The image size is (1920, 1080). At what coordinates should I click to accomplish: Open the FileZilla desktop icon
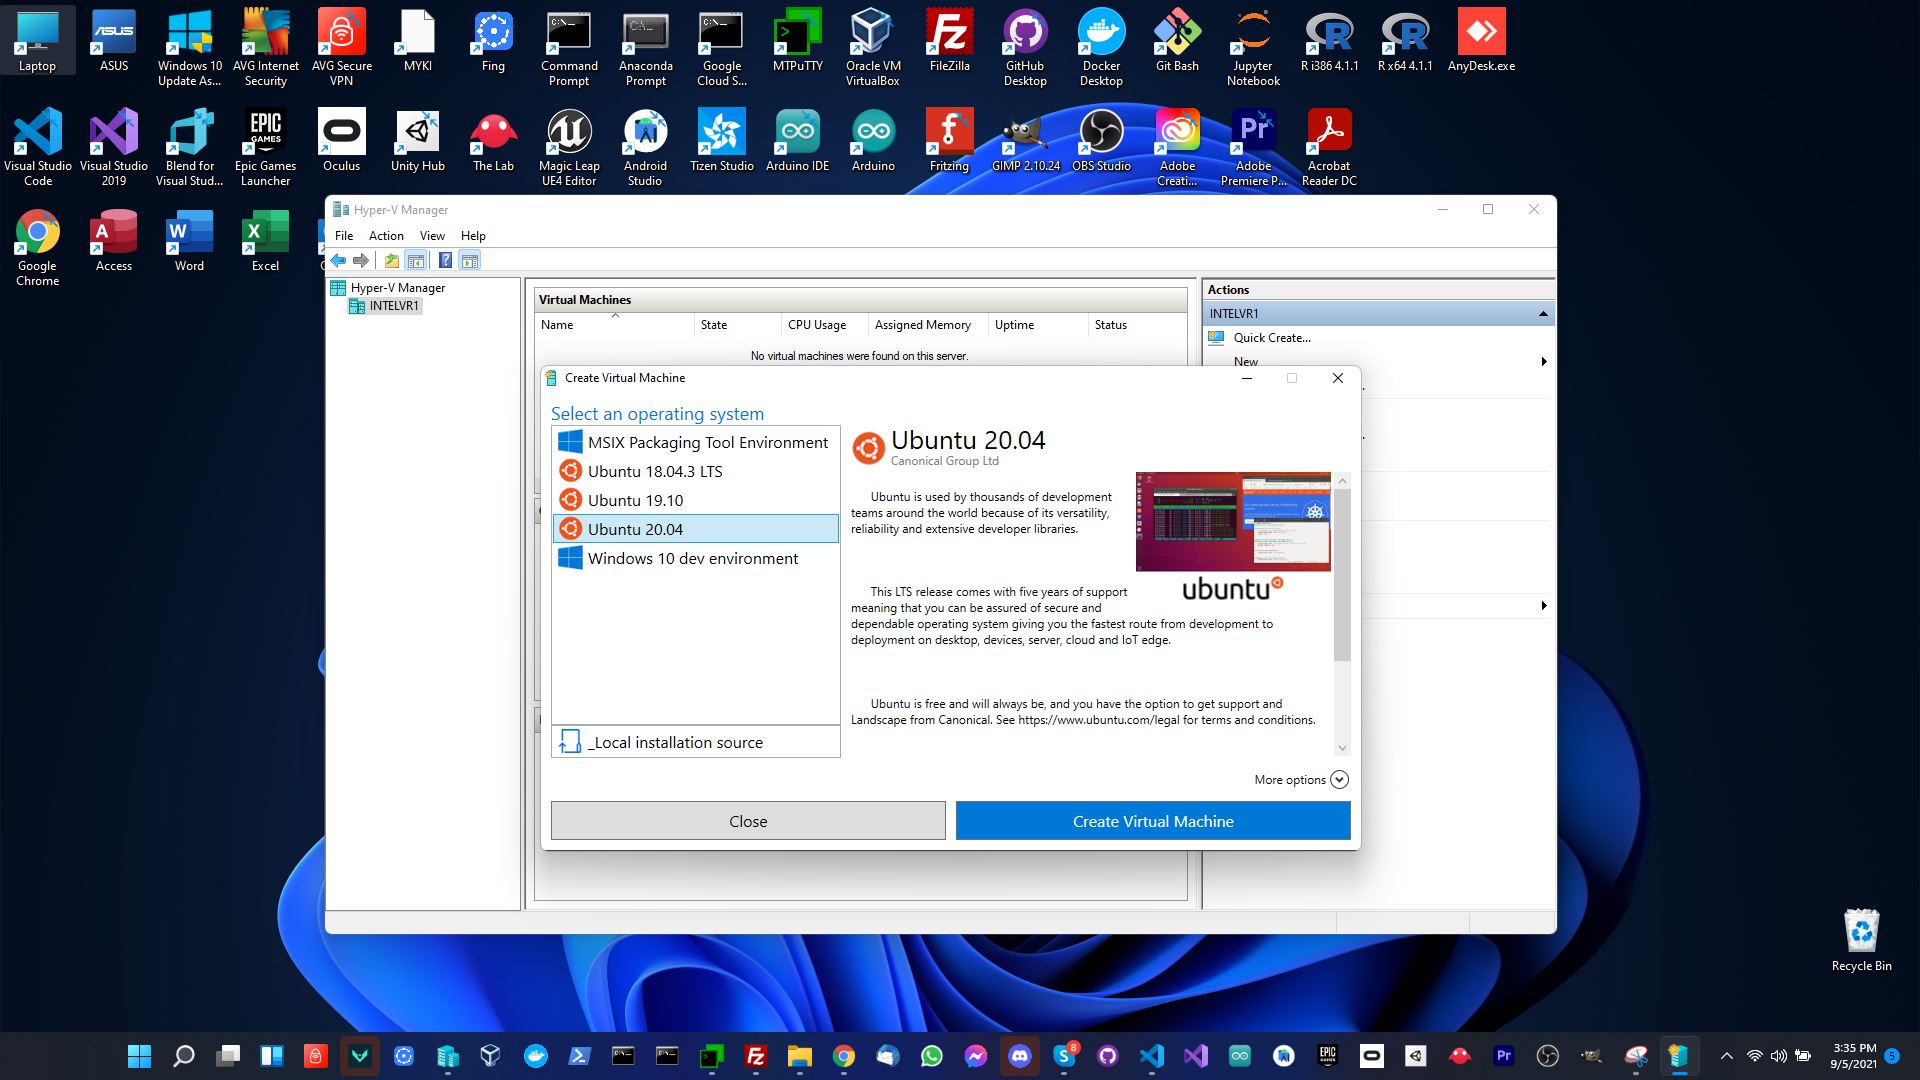[949, 41]
